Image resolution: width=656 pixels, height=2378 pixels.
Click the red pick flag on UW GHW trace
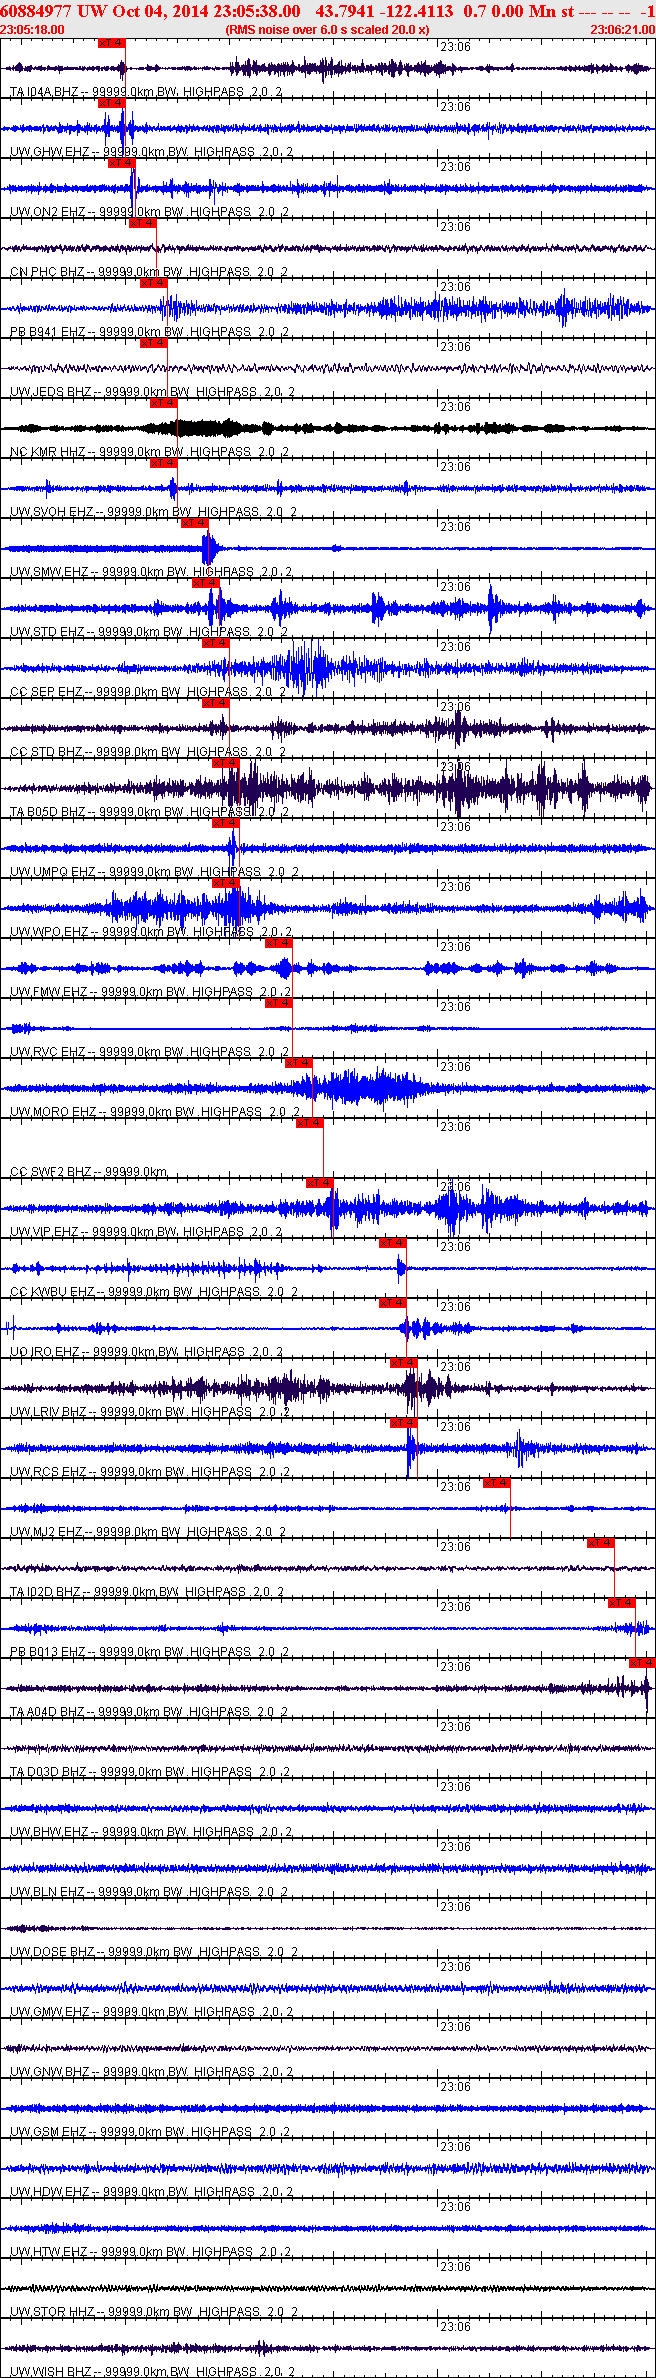[x=111, y=103]
